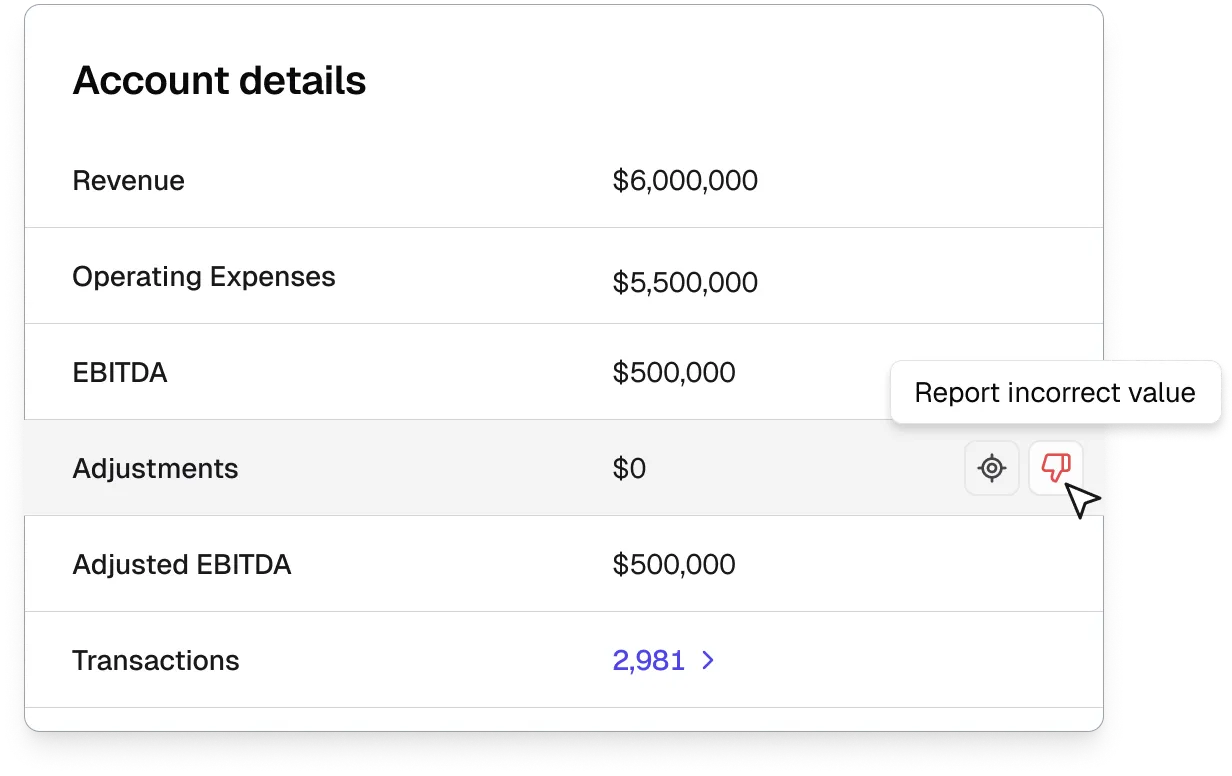
Task: Click the $6,000,000 Revenue figure
Action: point(685,180)
